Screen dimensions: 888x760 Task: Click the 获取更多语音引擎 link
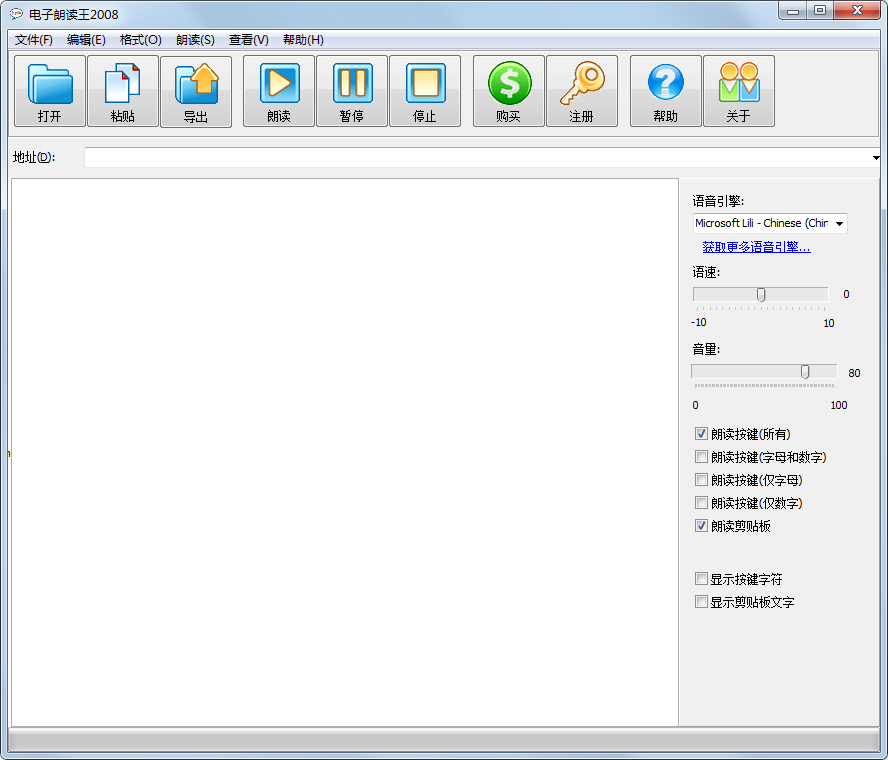tap(756, 247)
